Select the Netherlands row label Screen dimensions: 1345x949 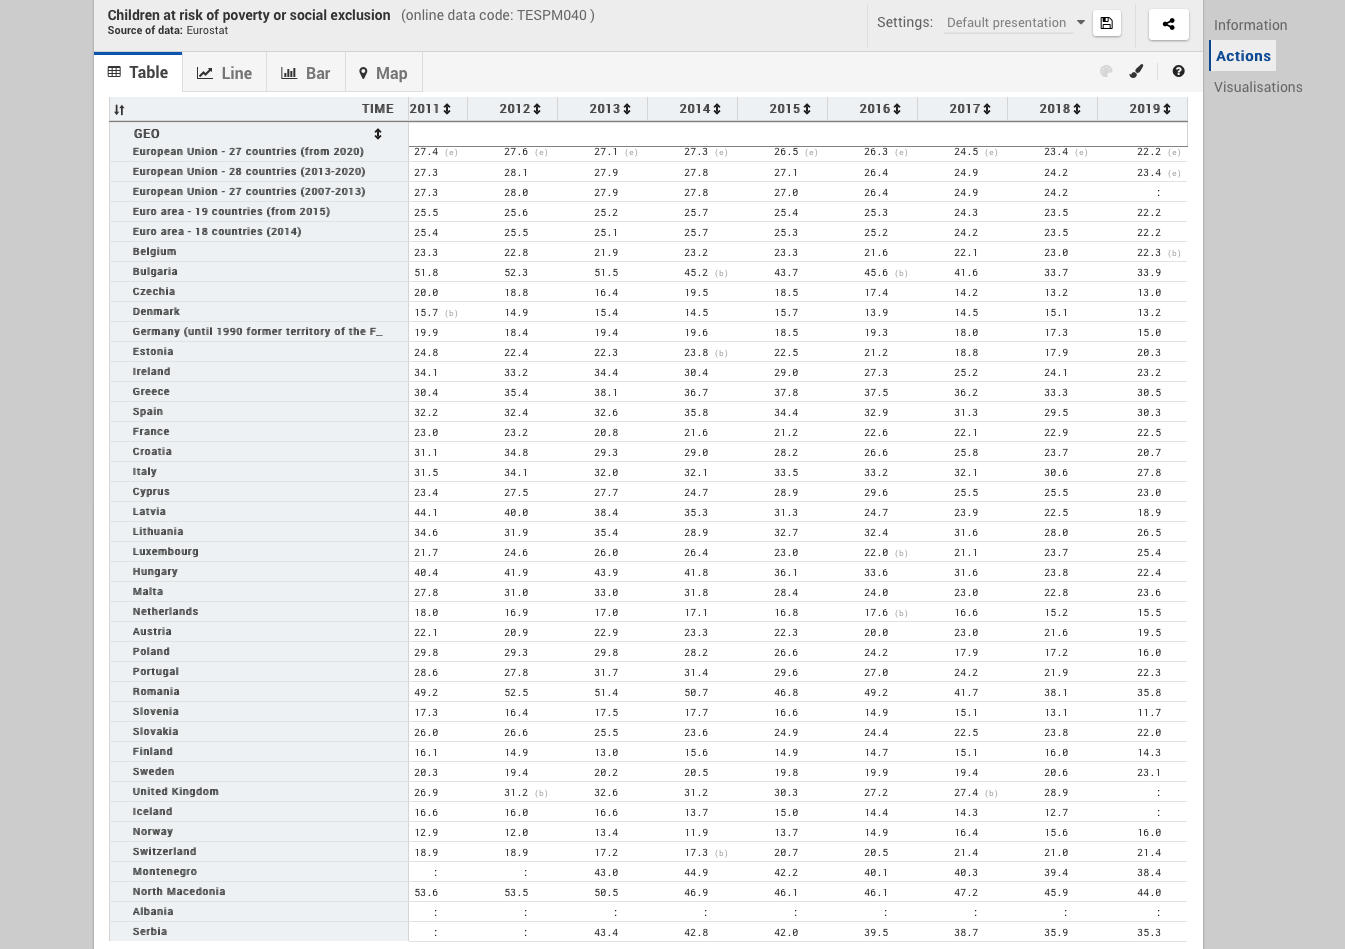pos(165,612)
